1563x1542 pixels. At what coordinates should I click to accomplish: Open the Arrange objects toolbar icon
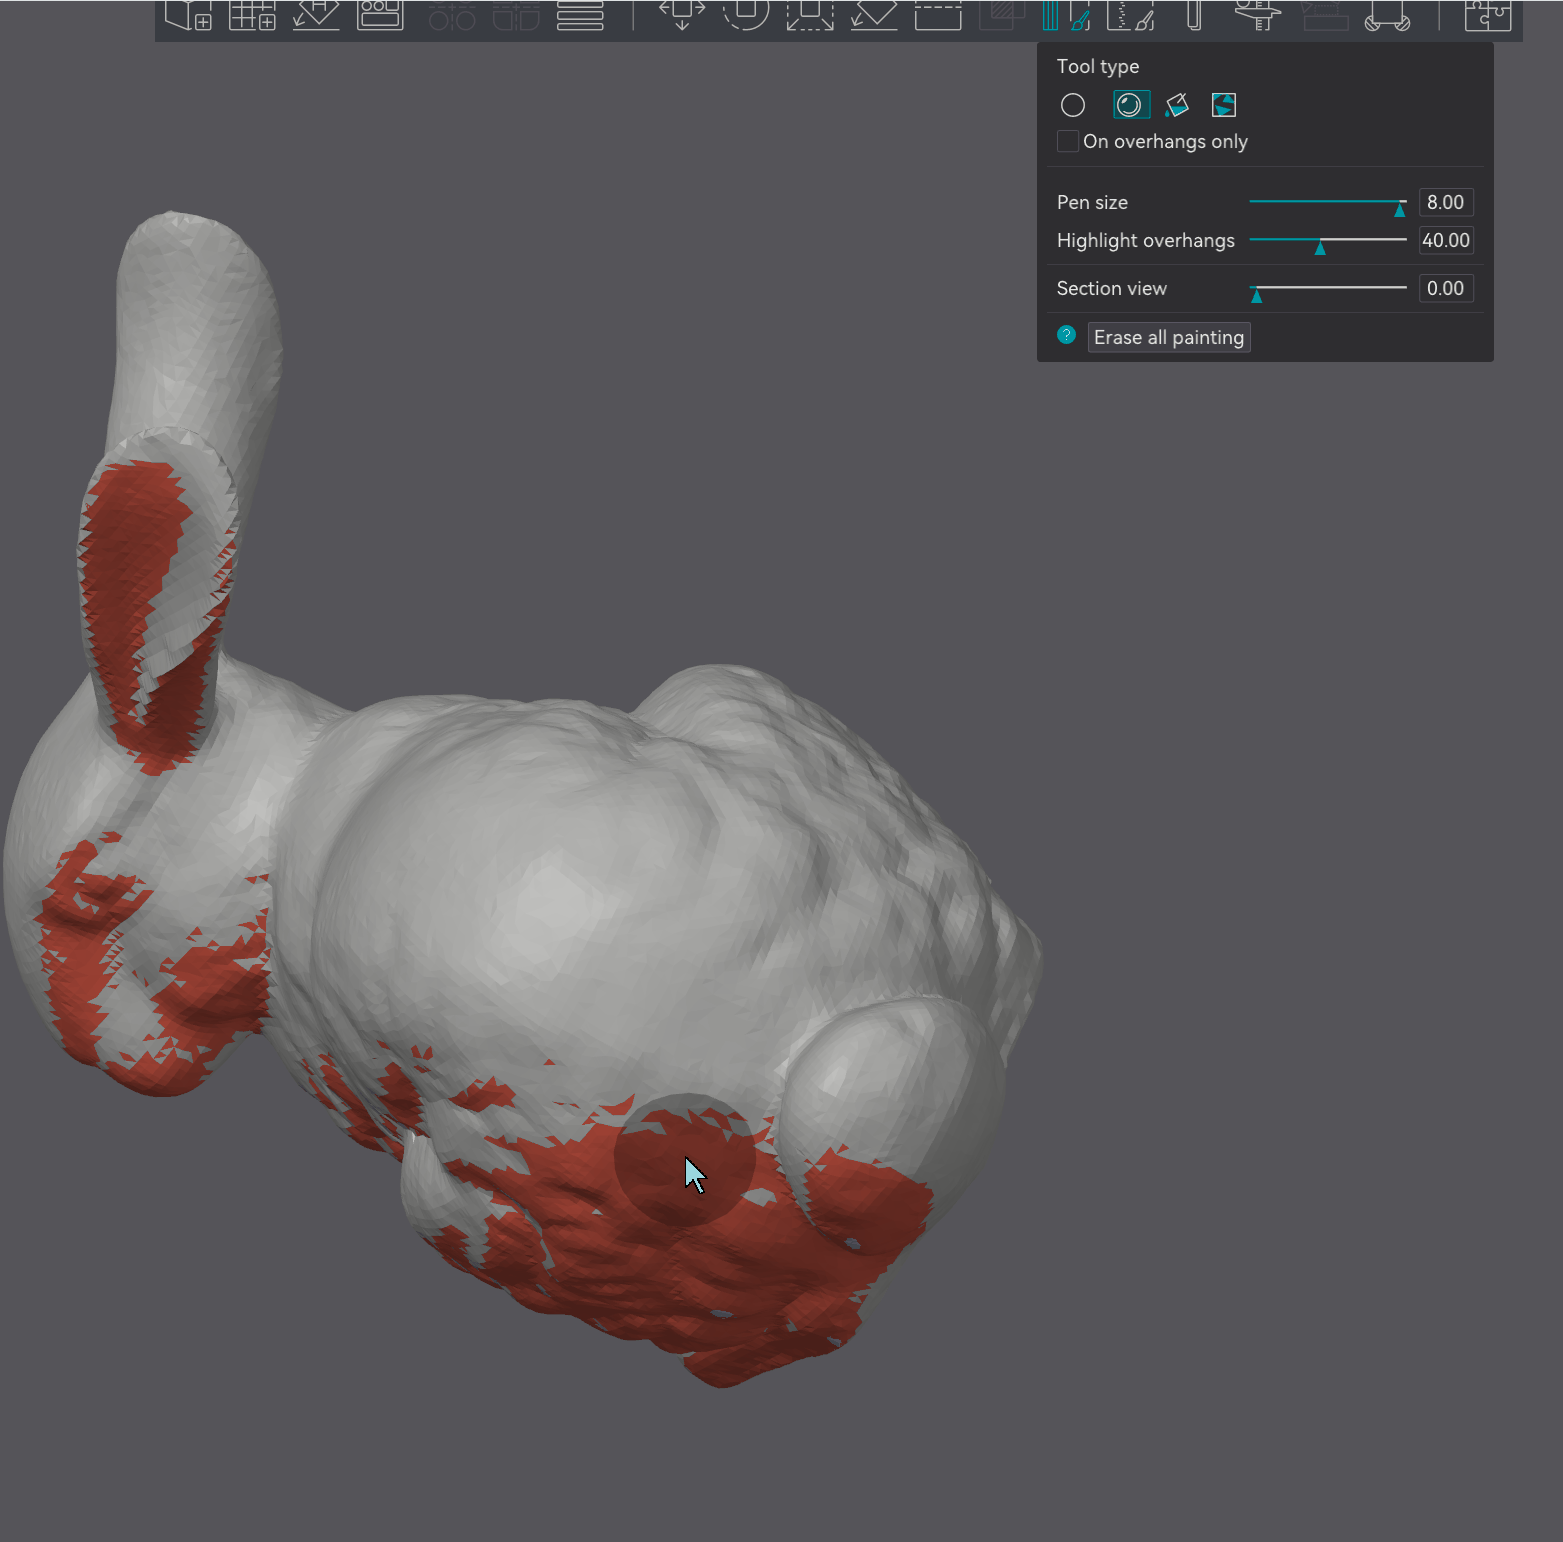pyautogui.click(x=380, y=14)
